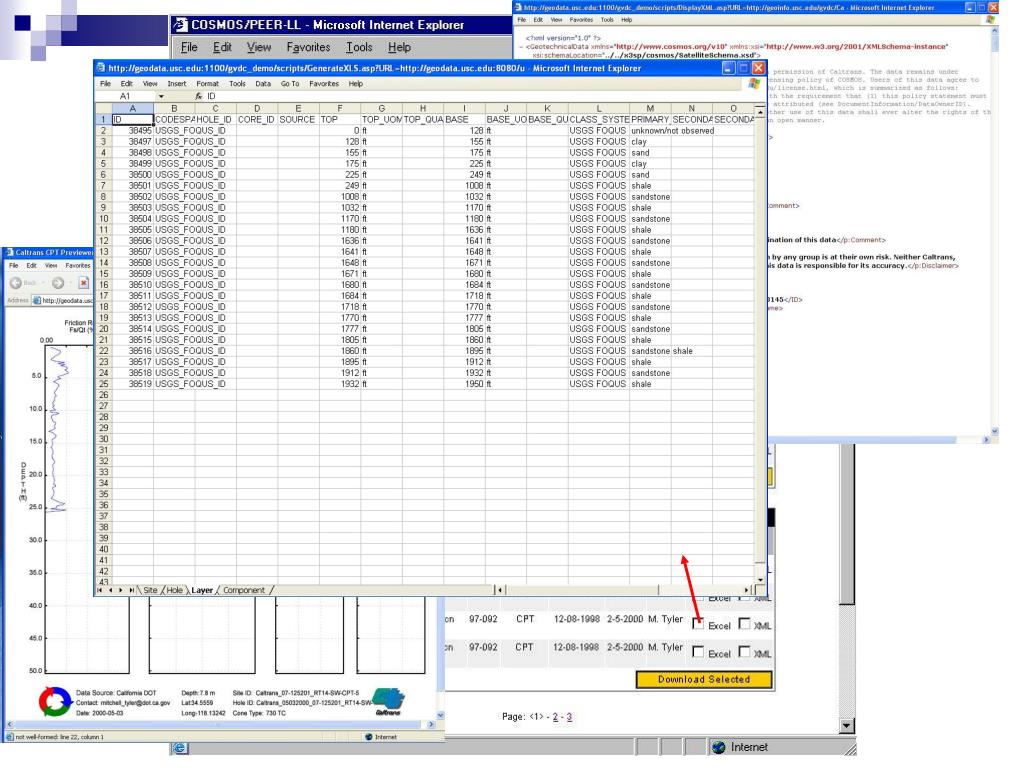
Task: Jump to first sheet tab with navigation arrow
Action: pos(100,590)
